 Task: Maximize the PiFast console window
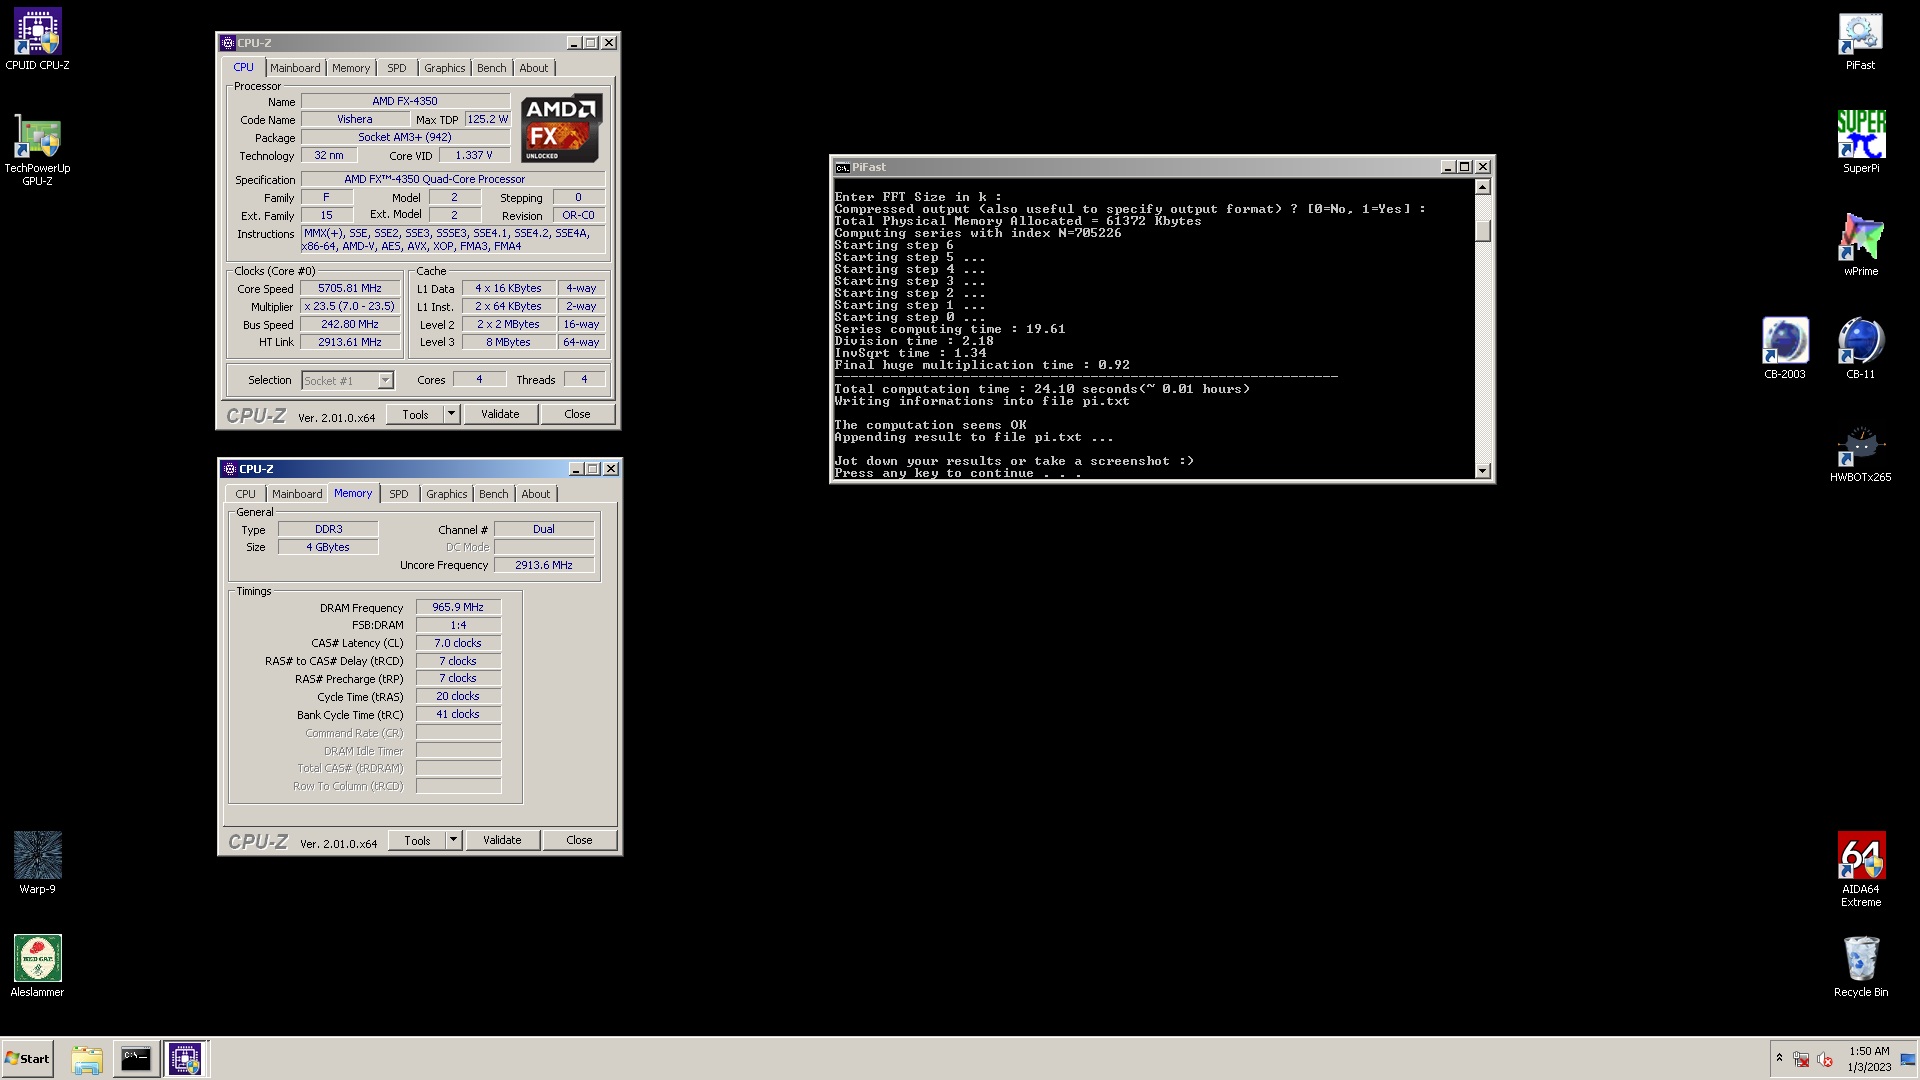coord(1464,167)
